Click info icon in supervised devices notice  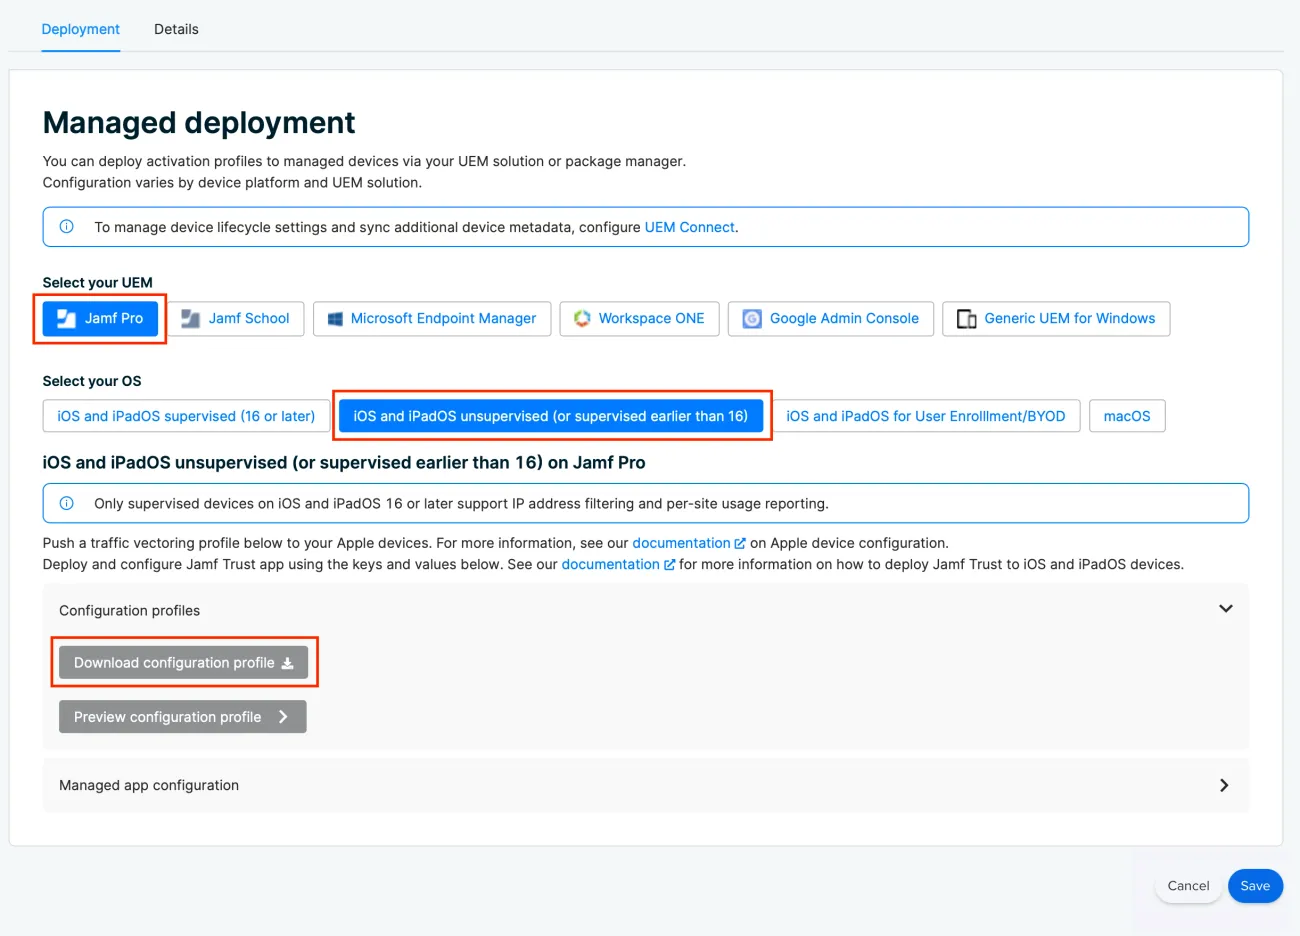(x=67, y=503)
